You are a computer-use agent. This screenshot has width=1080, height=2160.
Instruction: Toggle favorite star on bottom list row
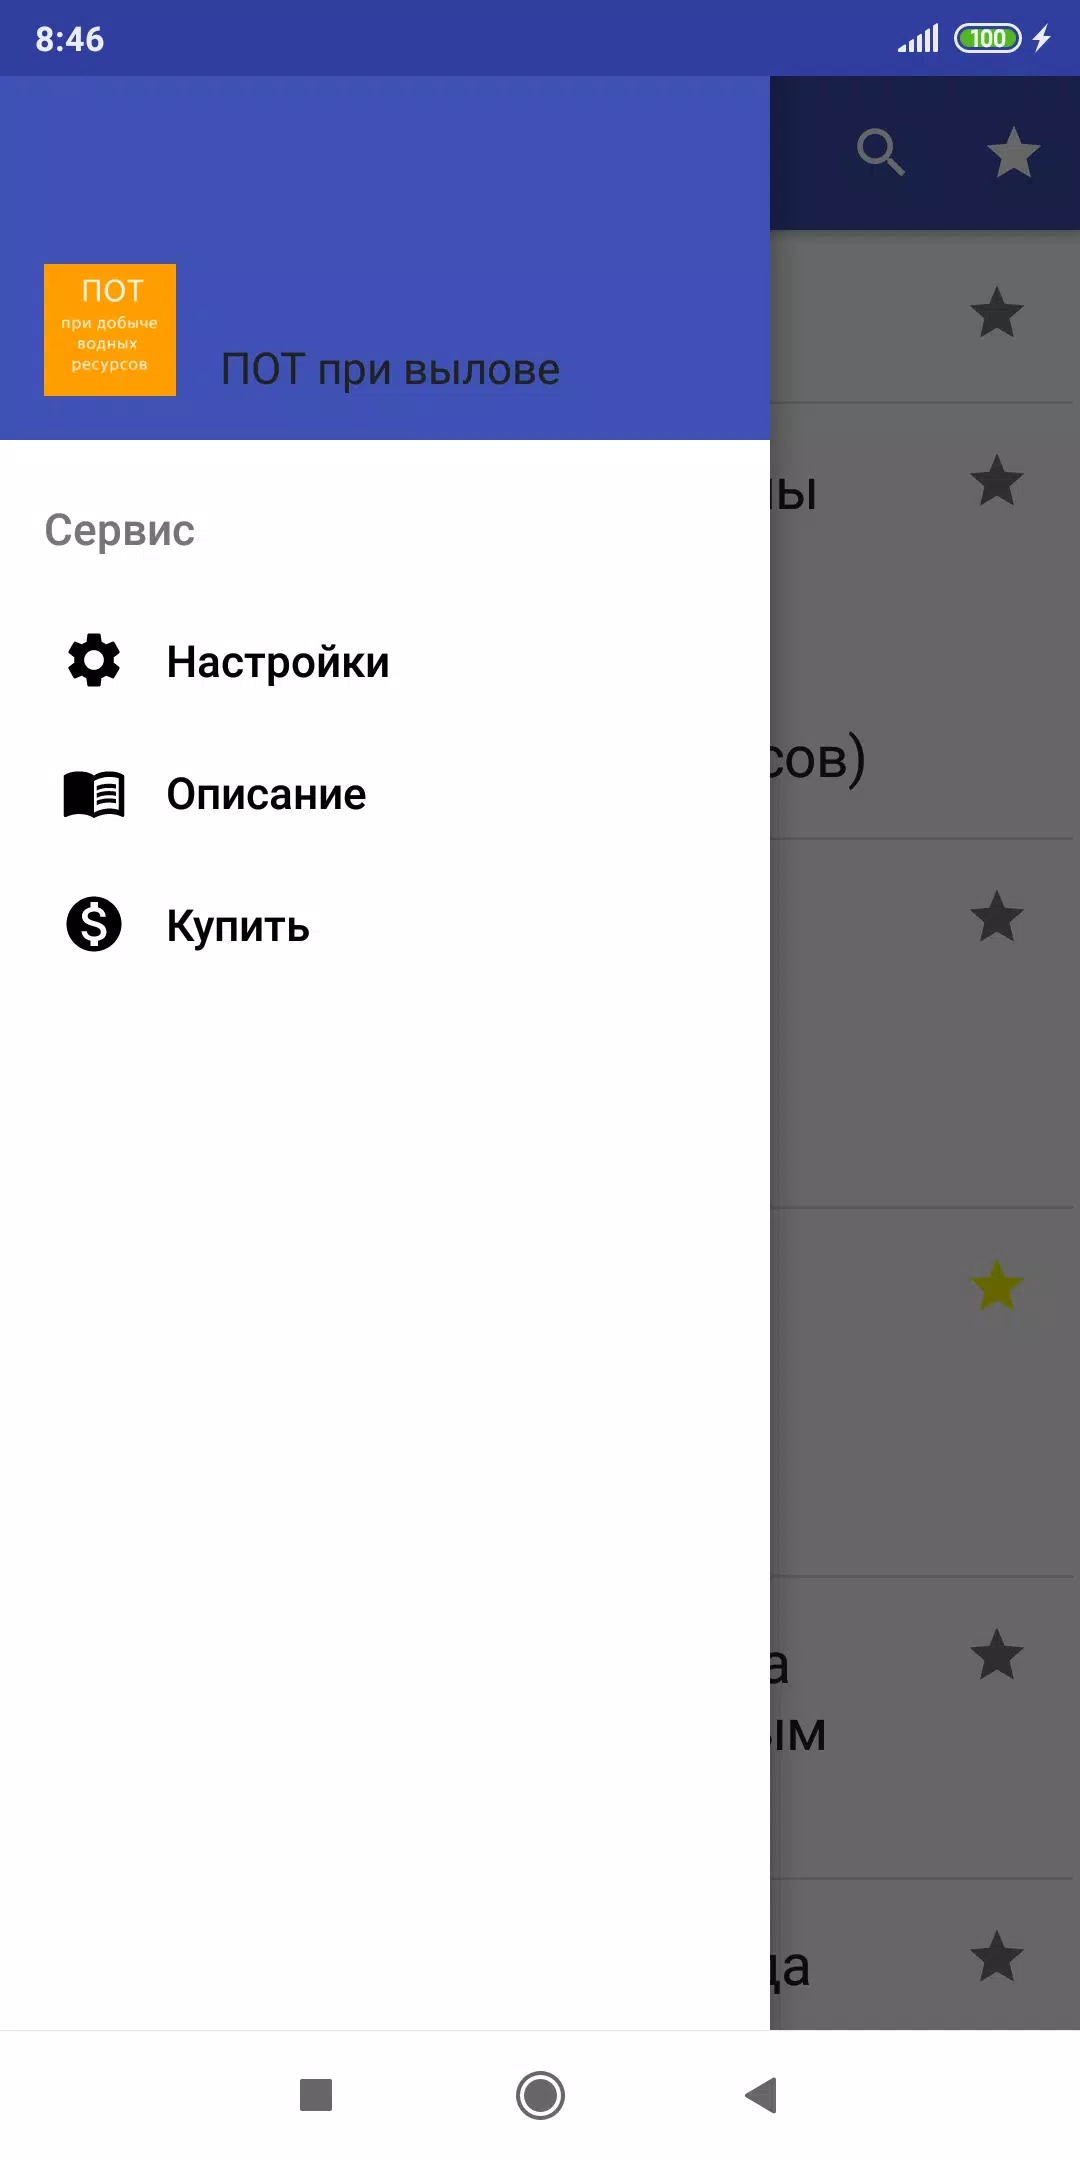click(997, 1957)
